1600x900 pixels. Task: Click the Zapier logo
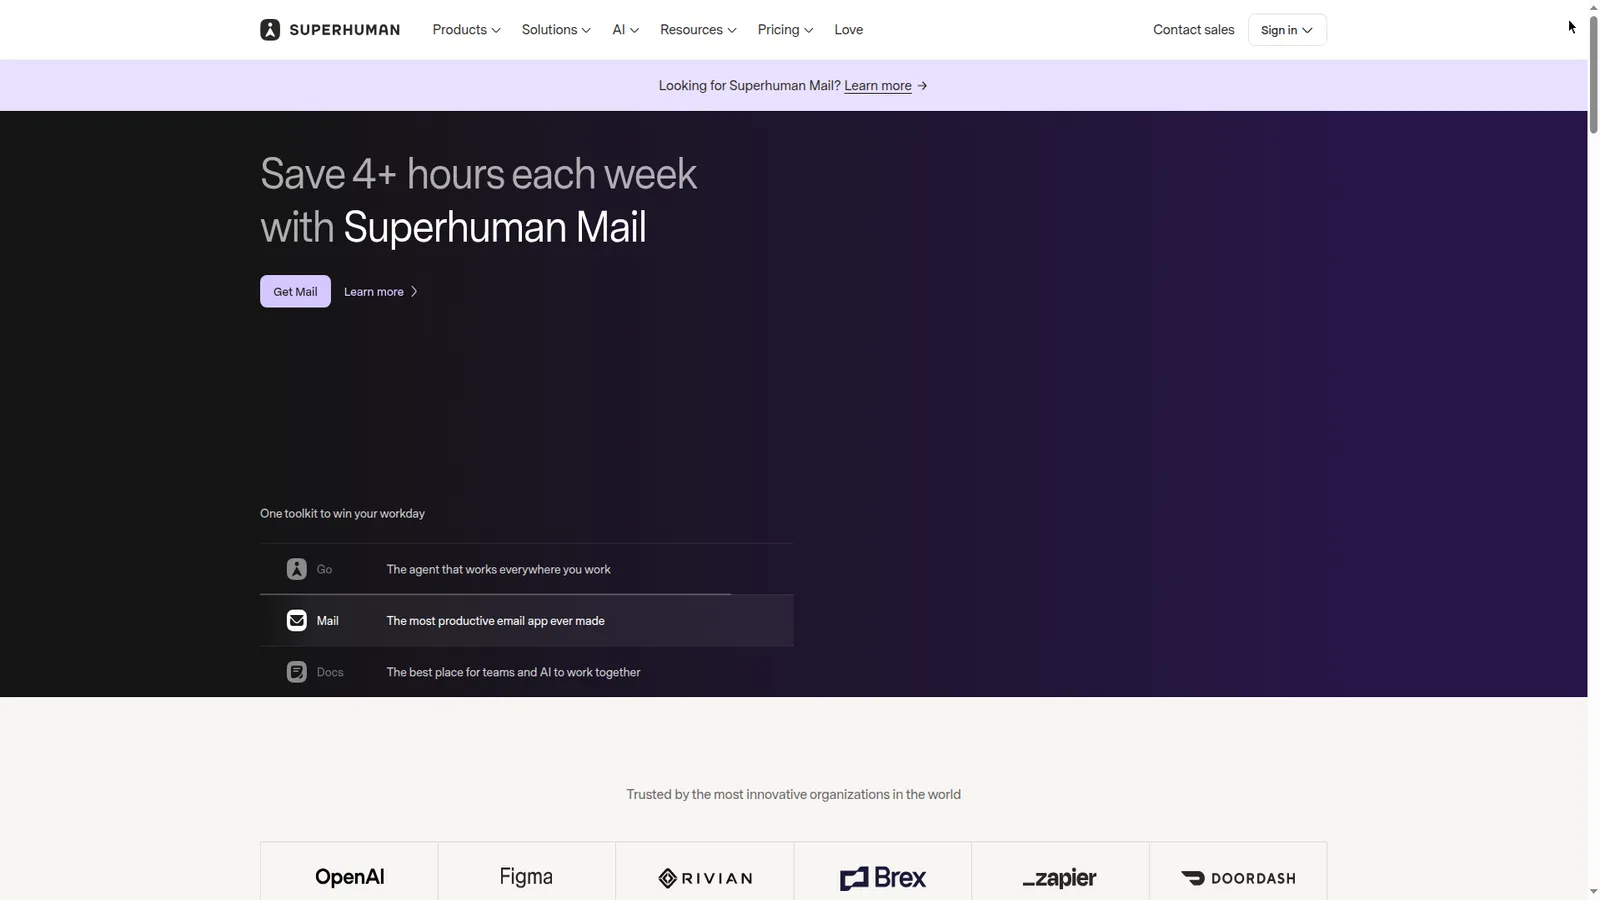[x=1060, y=878]
